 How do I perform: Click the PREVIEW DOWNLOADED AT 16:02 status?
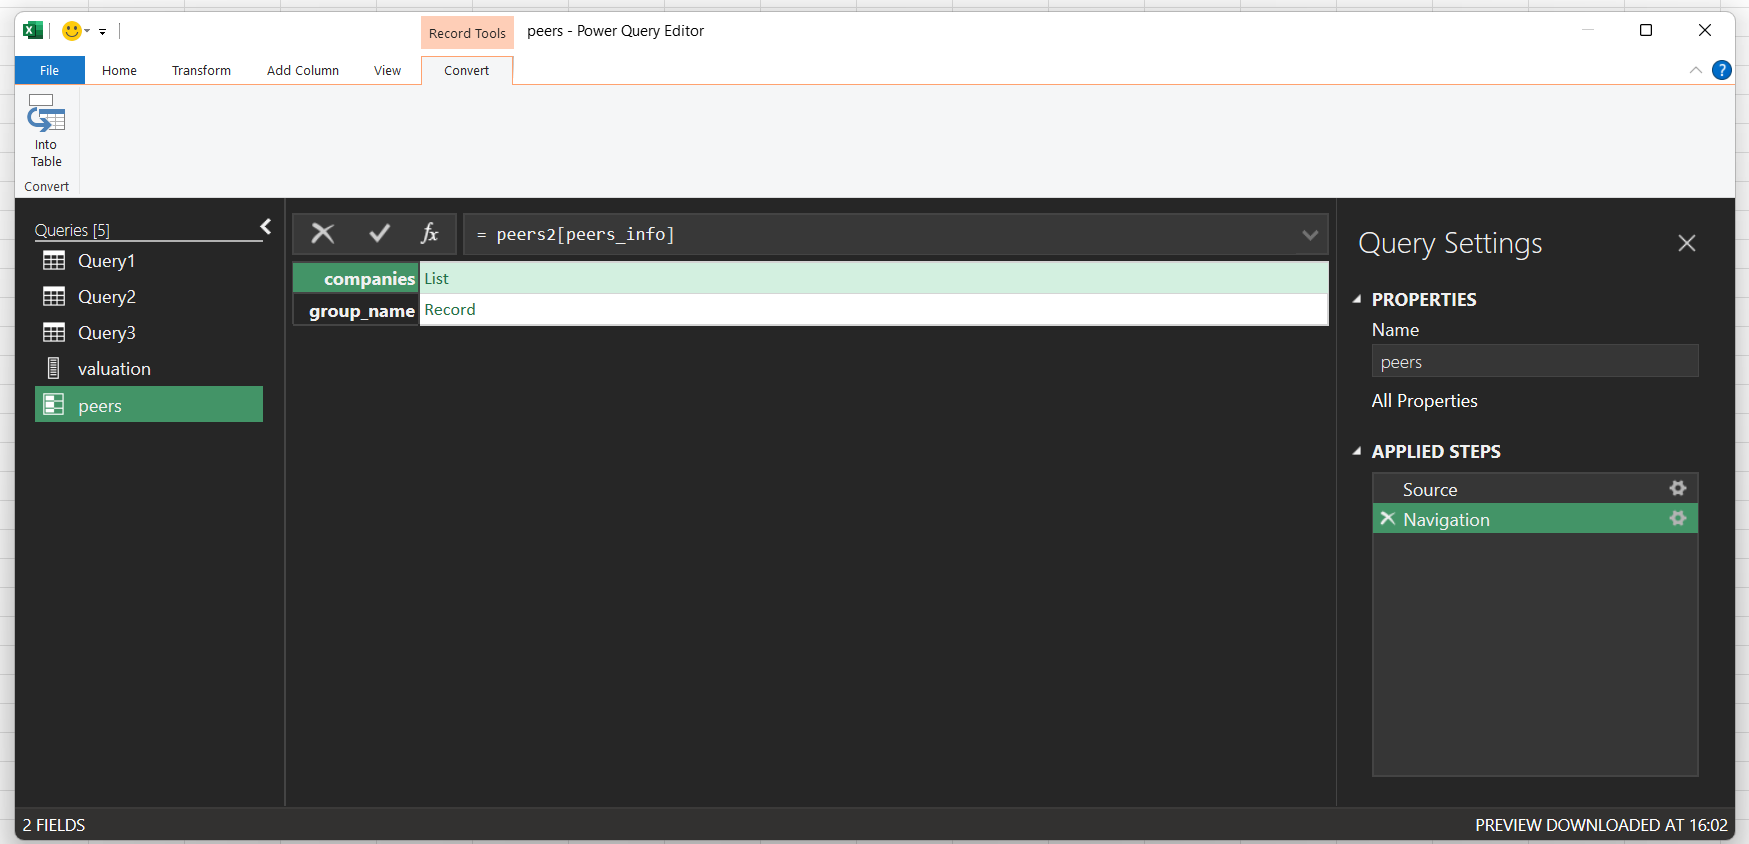coord(1601,825)
